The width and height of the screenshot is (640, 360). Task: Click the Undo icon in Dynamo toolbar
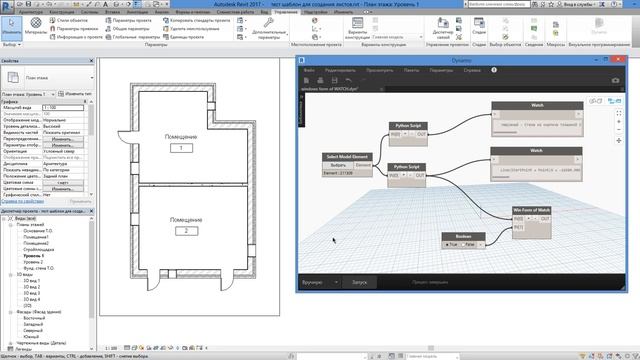click(348, 80)
